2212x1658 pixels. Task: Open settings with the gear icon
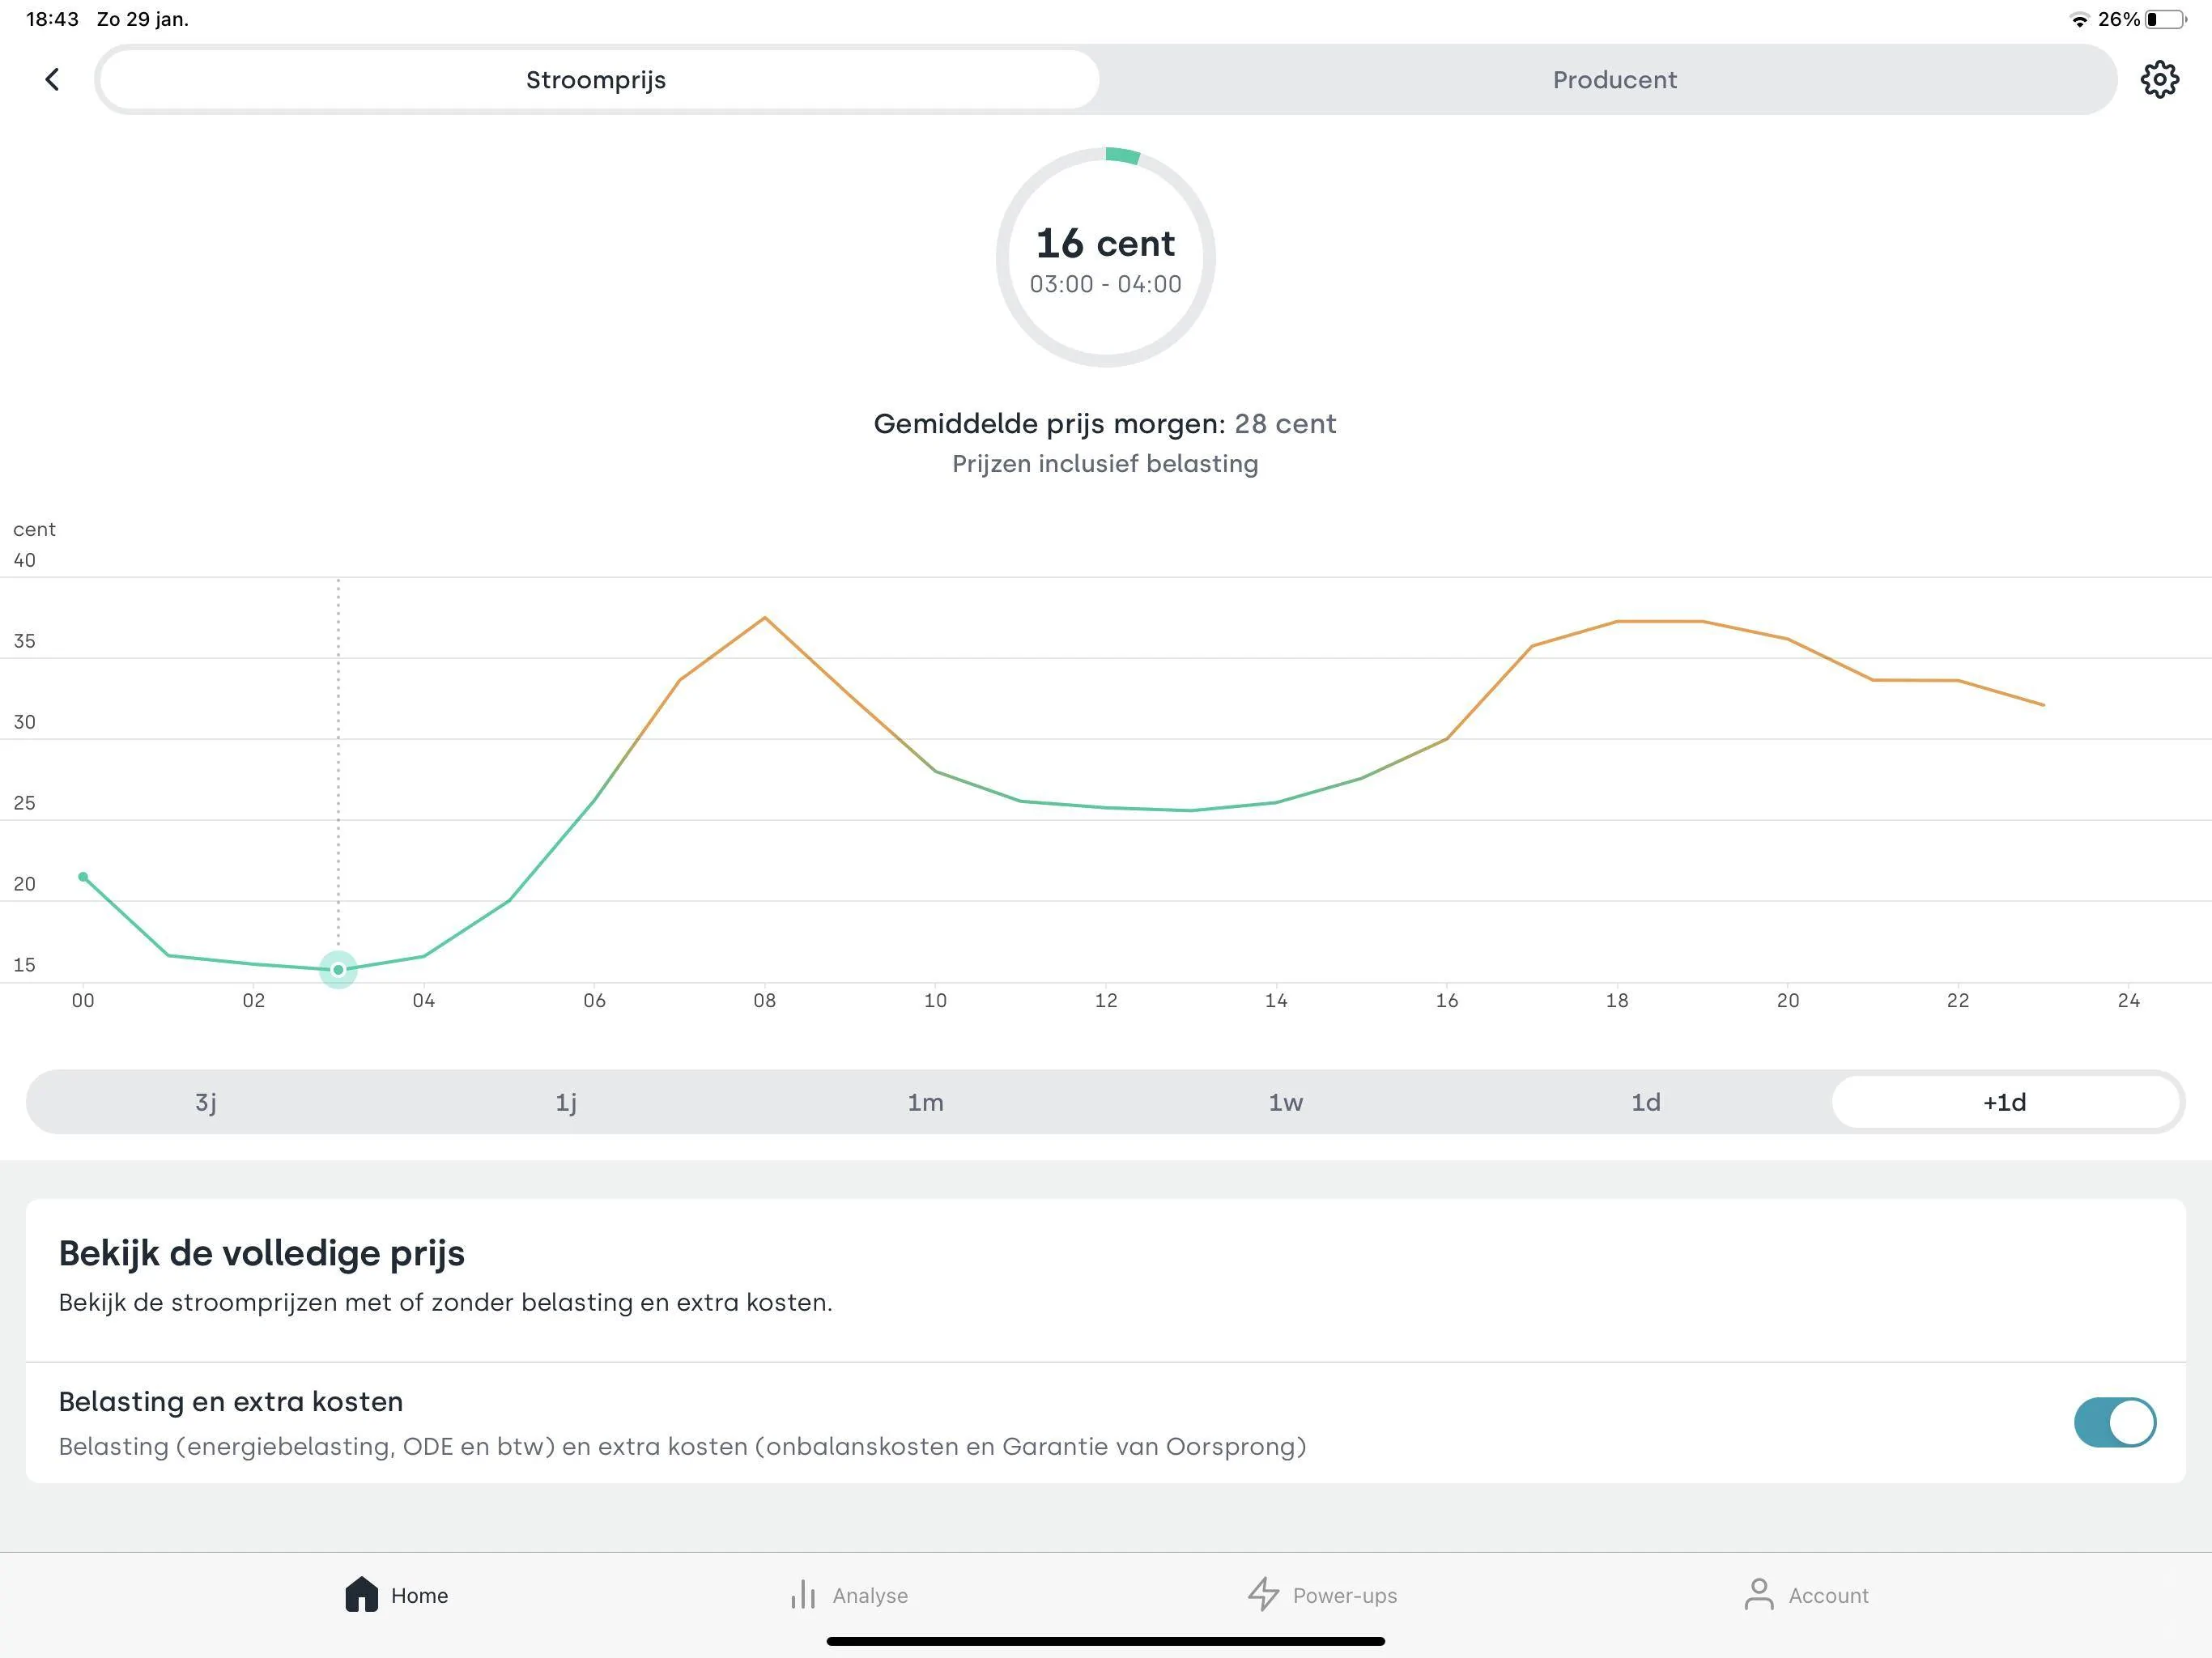(2159, 79)
